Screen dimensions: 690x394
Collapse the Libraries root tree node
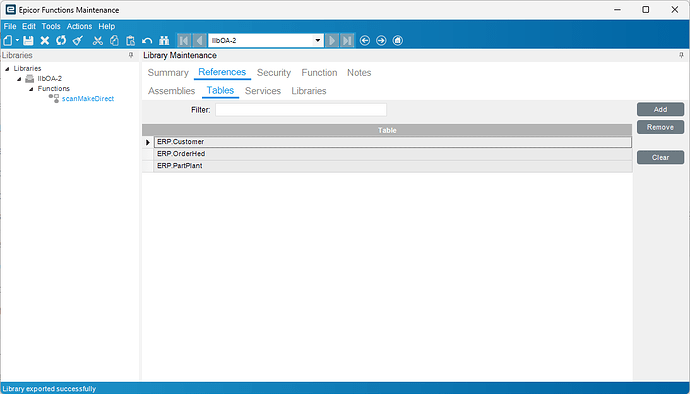[x=7, y=69]
